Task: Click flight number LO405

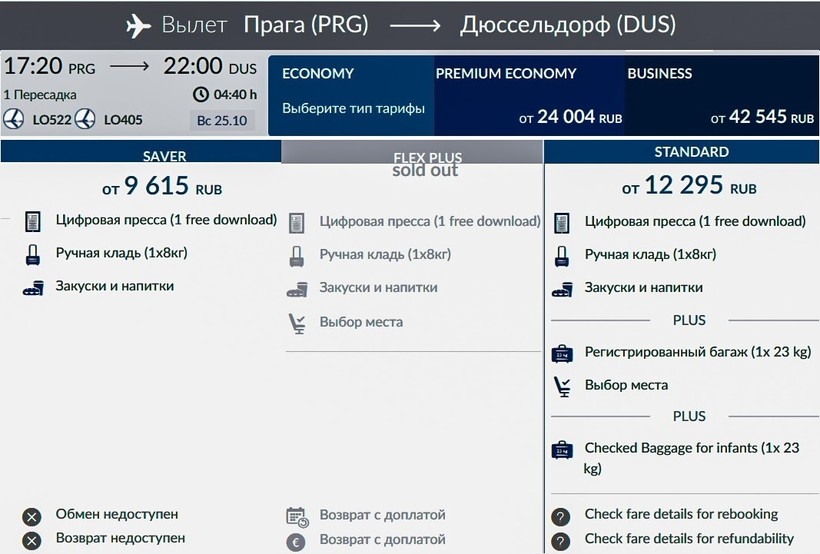Action: pos(123,120)
